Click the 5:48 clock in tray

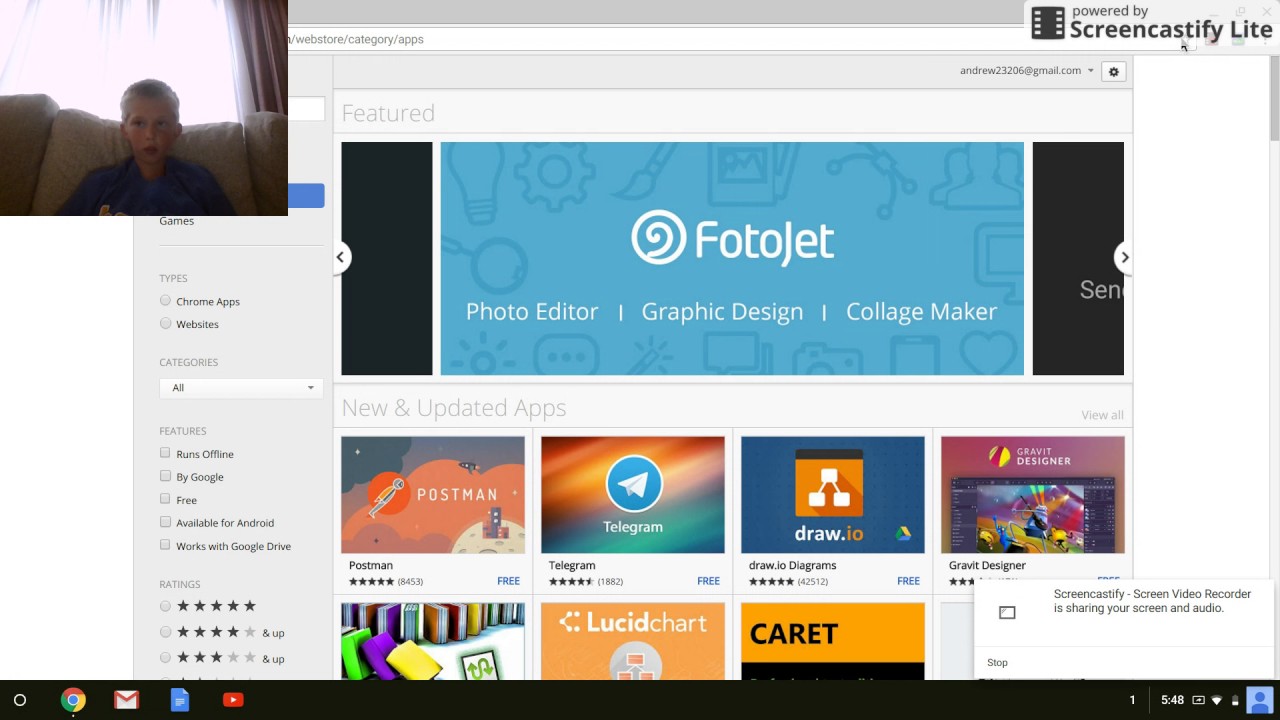click(1172, 700)
